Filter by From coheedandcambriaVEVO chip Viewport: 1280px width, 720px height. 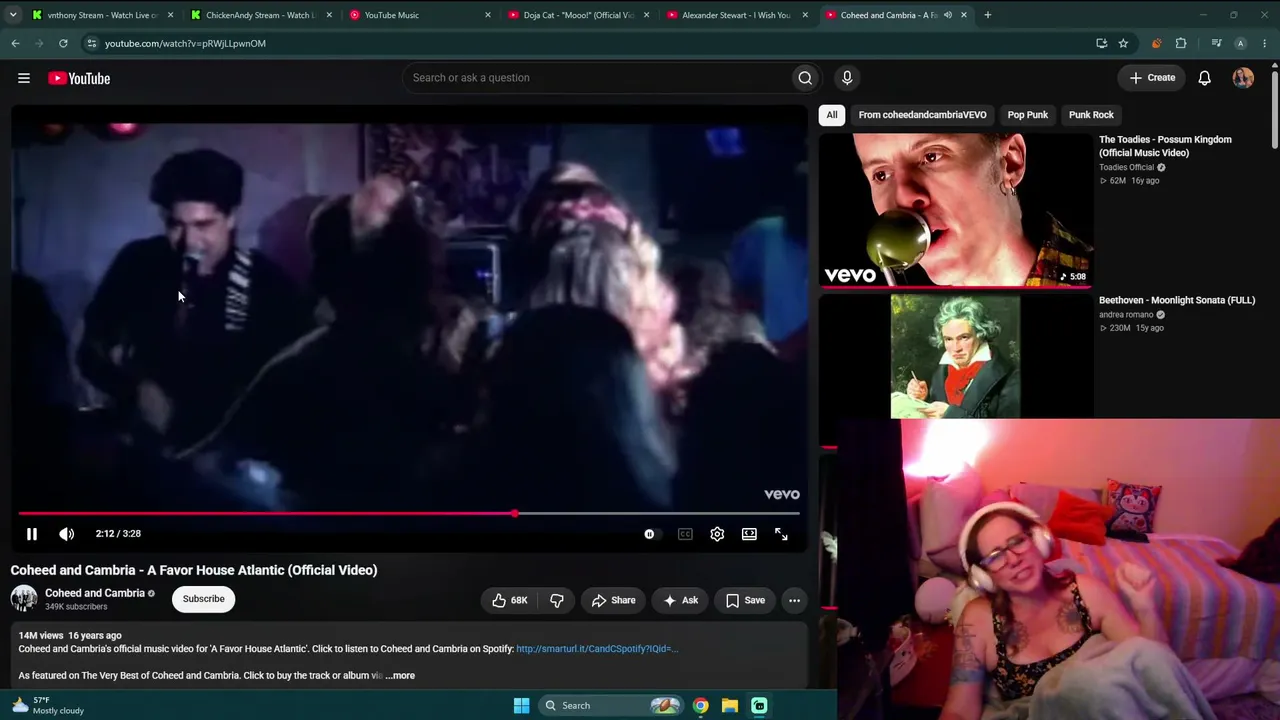click(x=922, y=115)
